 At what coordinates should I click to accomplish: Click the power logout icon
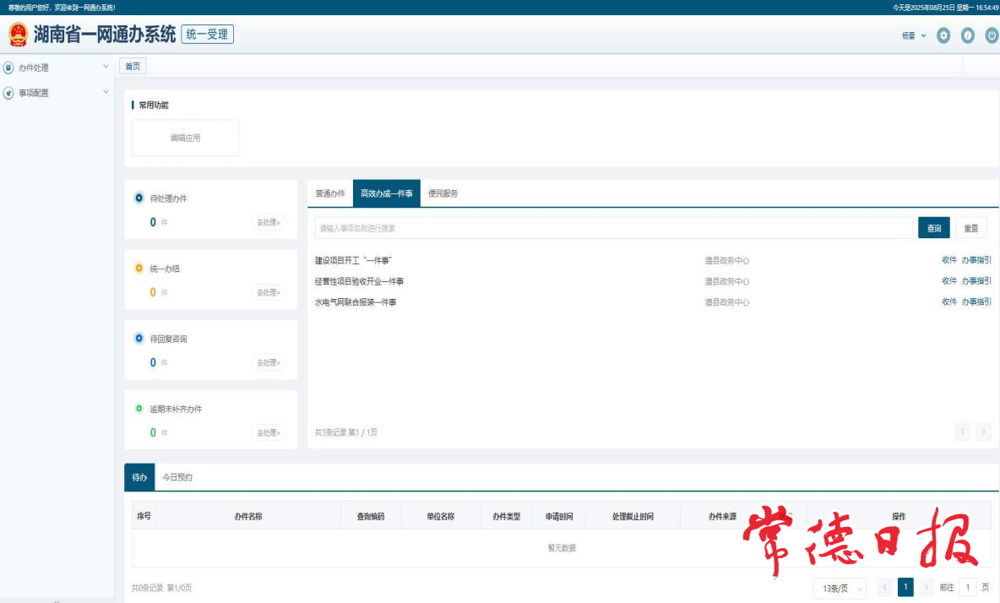(x=991, y=35)
